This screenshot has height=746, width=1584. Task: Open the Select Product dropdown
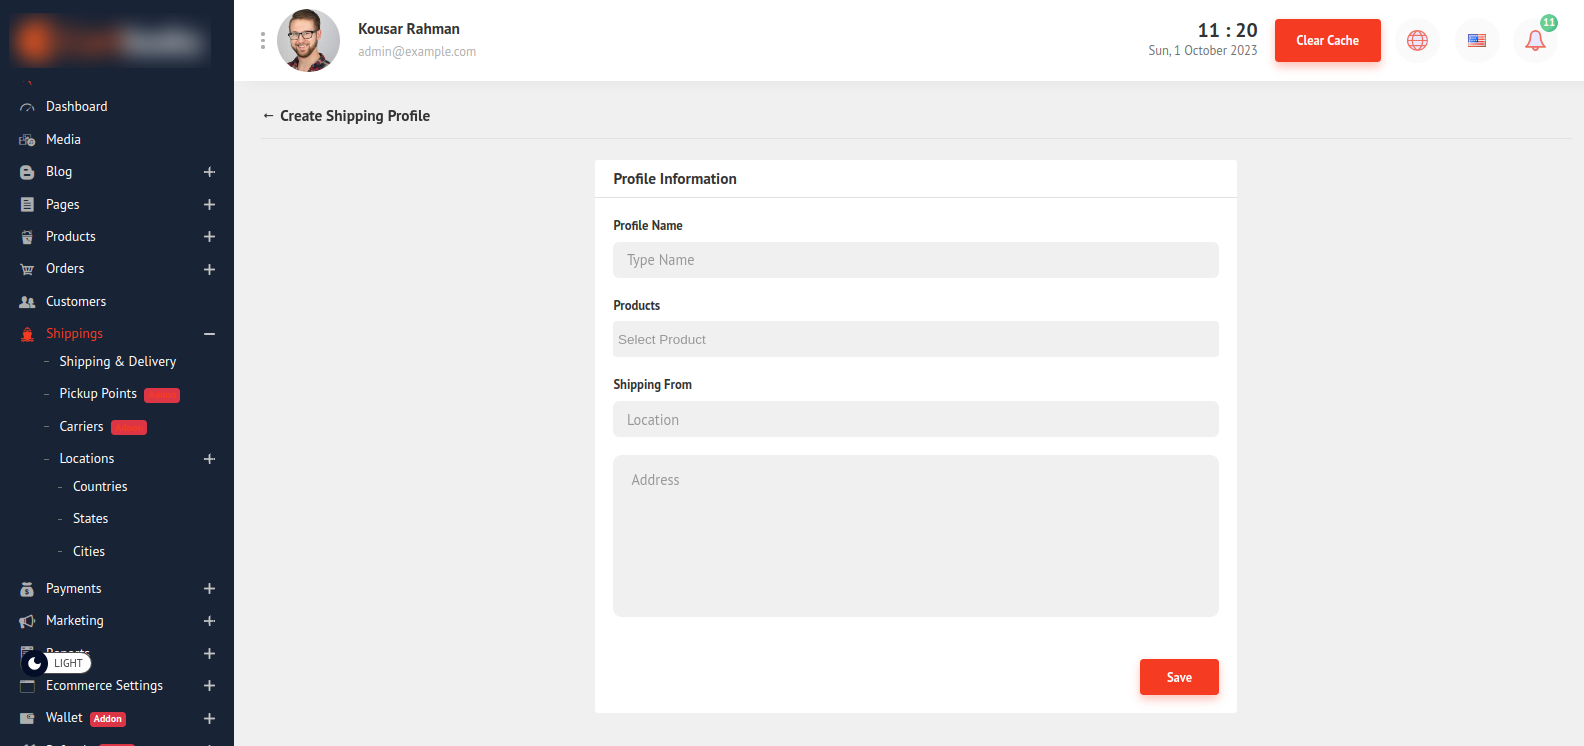pos(915,340)
